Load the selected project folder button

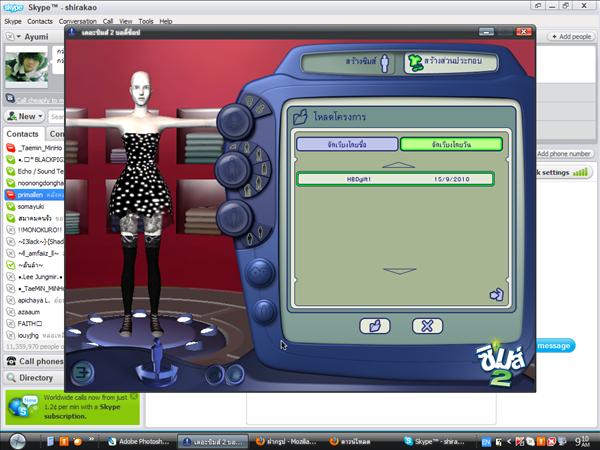click(x=375, y=326)
